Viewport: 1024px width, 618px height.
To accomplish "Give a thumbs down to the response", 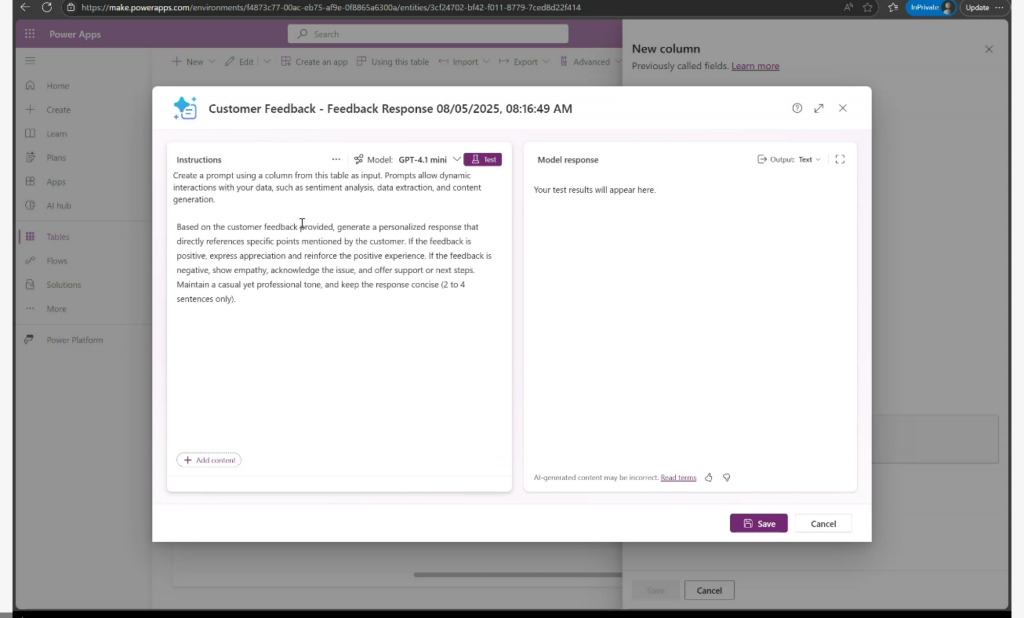I will click(726, 478).
